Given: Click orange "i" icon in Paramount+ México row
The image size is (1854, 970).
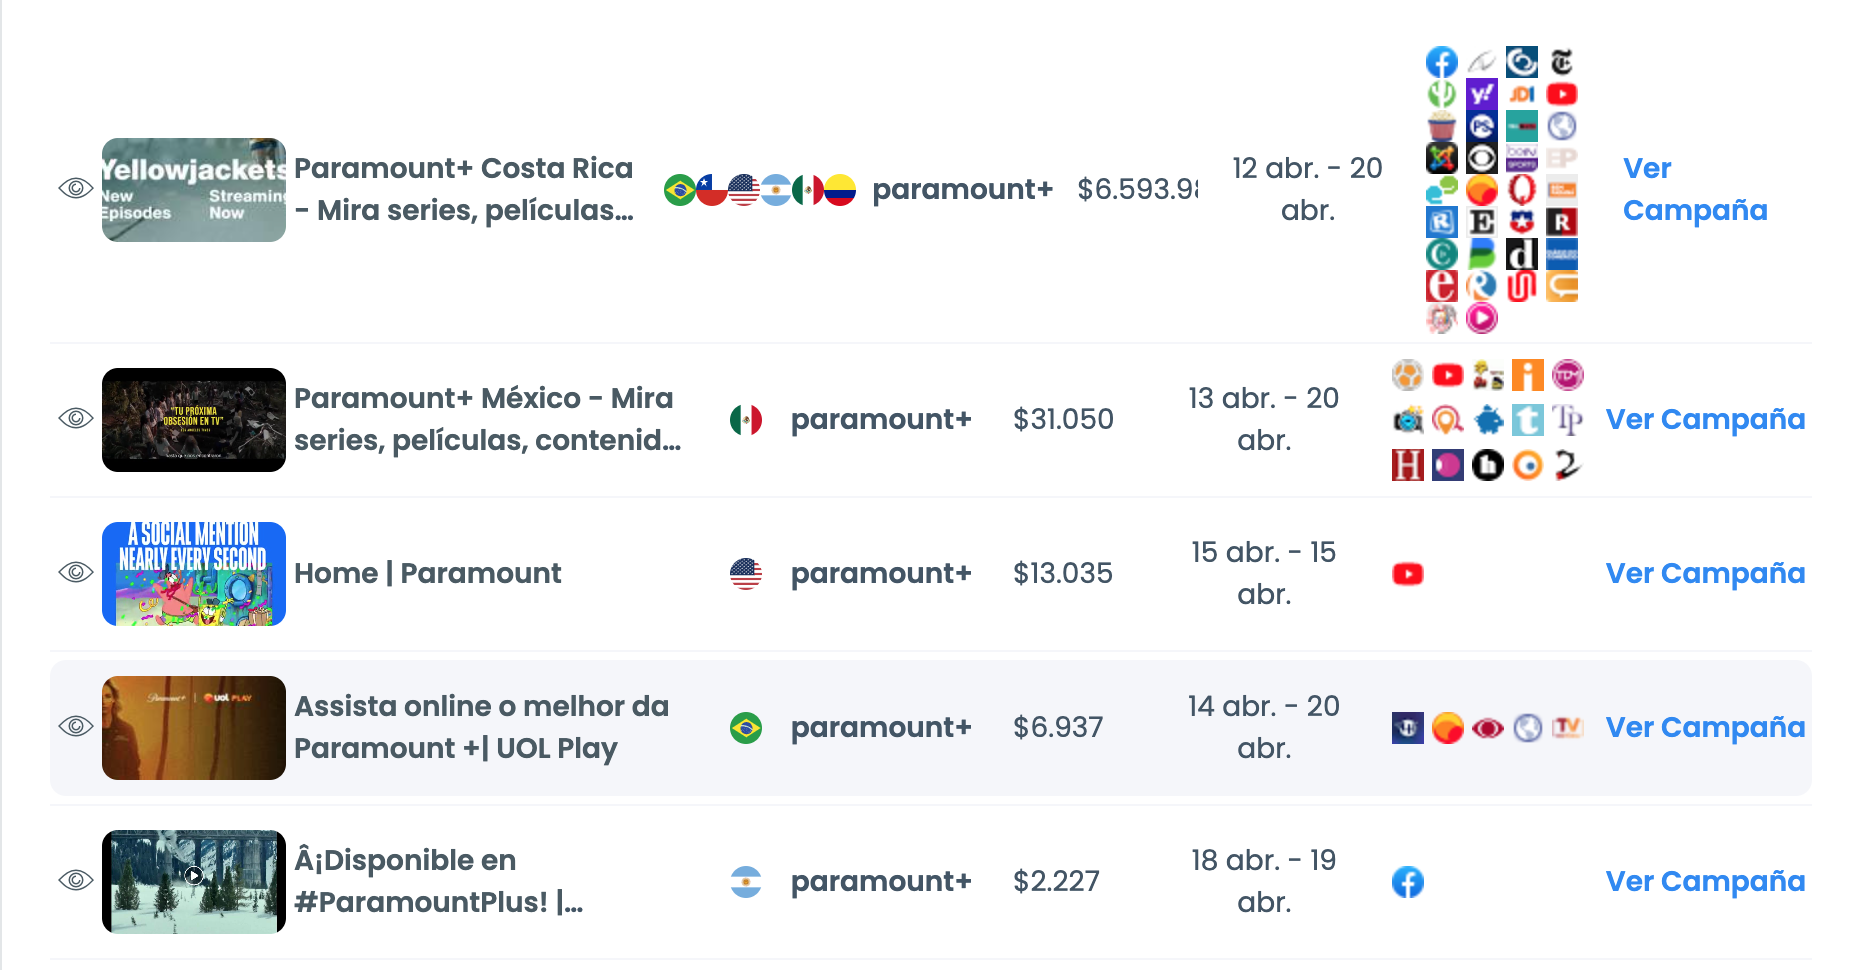Looking at the screenshot, I should click(1527, 375).
